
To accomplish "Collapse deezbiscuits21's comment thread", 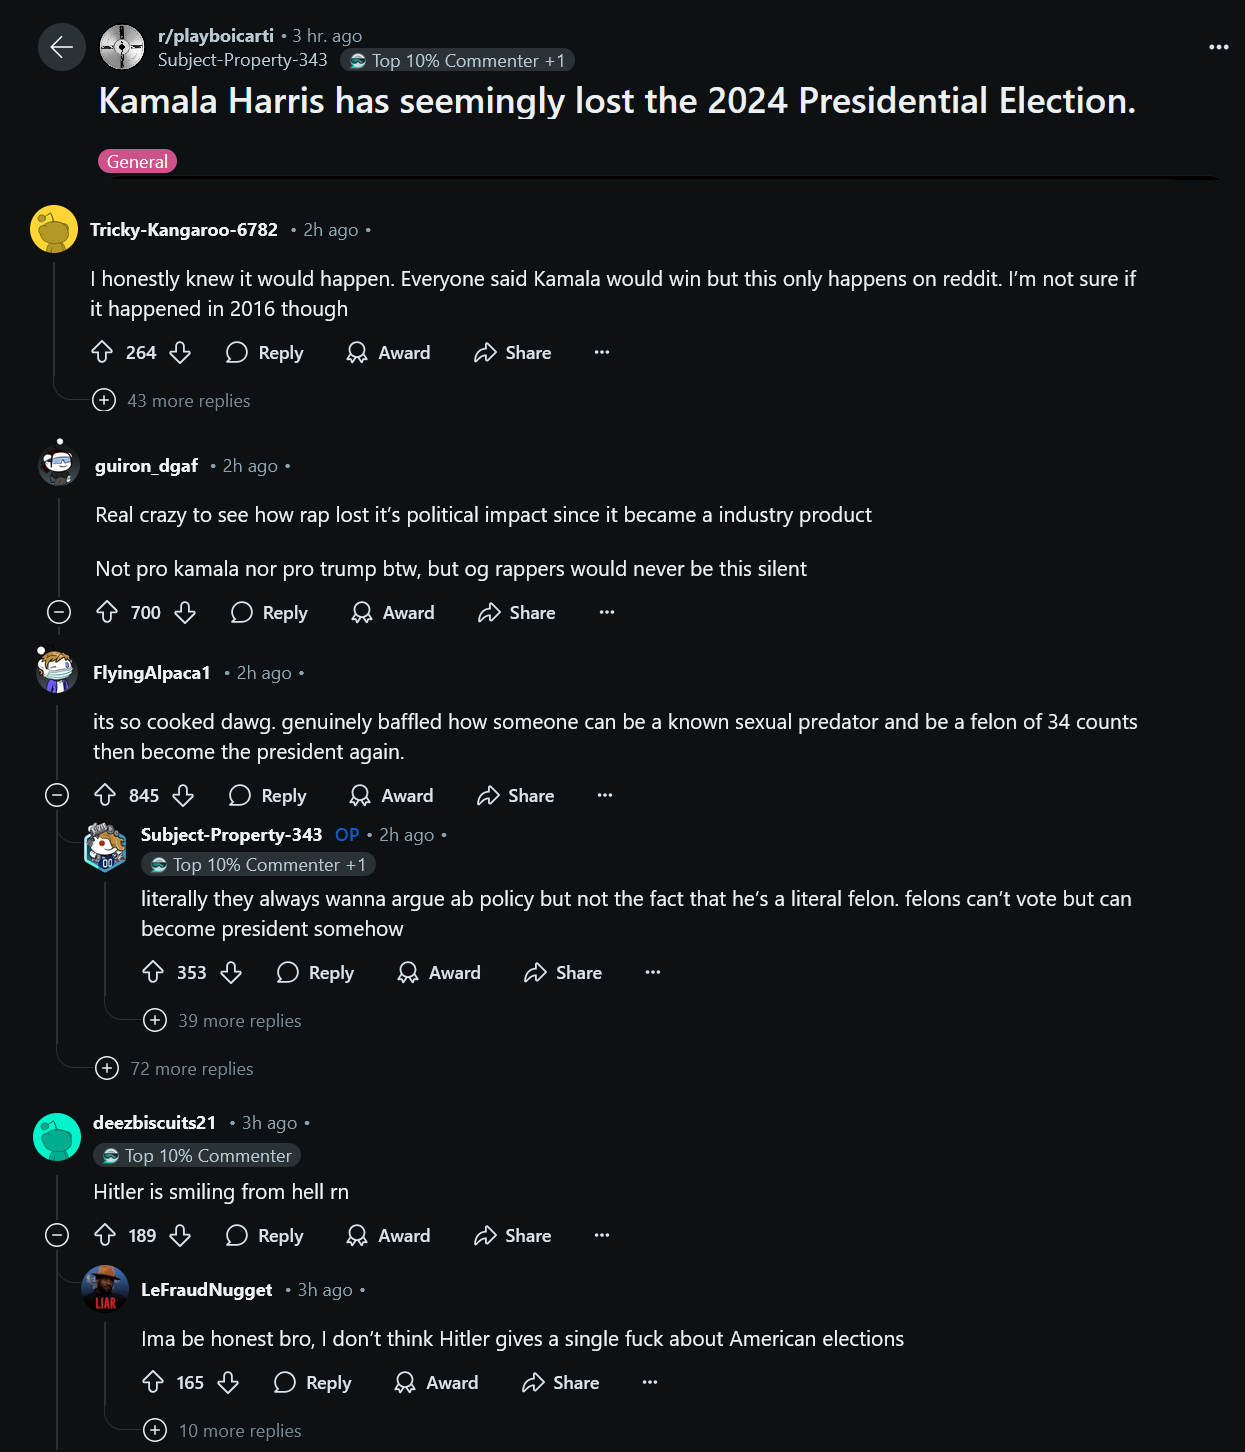I will pos(57,1235).
